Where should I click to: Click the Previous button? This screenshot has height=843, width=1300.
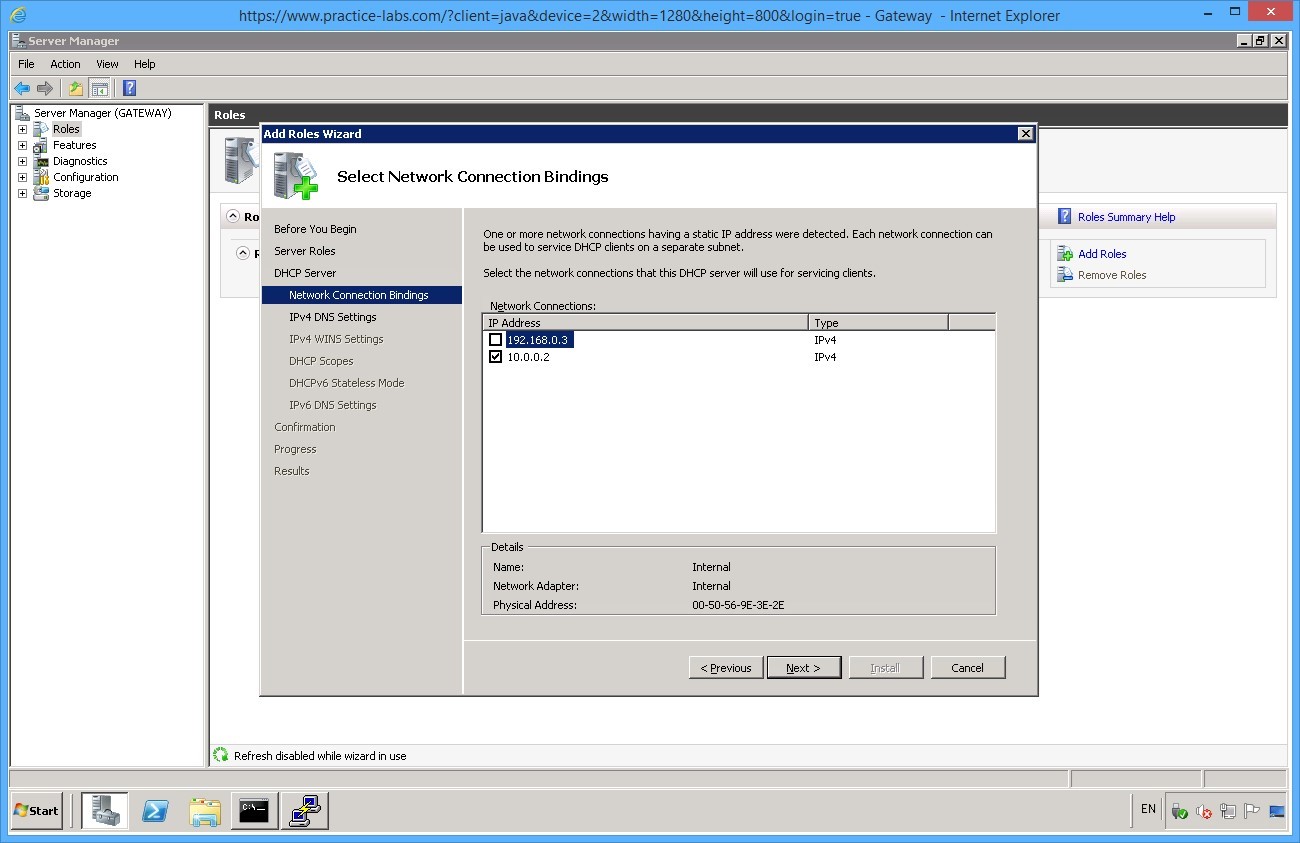726,668
